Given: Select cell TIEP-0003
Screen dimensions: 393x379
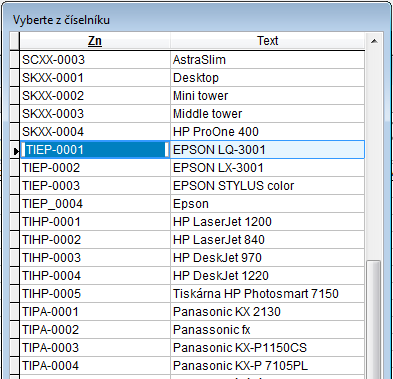Looking at the screenshot, I should [95, 186].
